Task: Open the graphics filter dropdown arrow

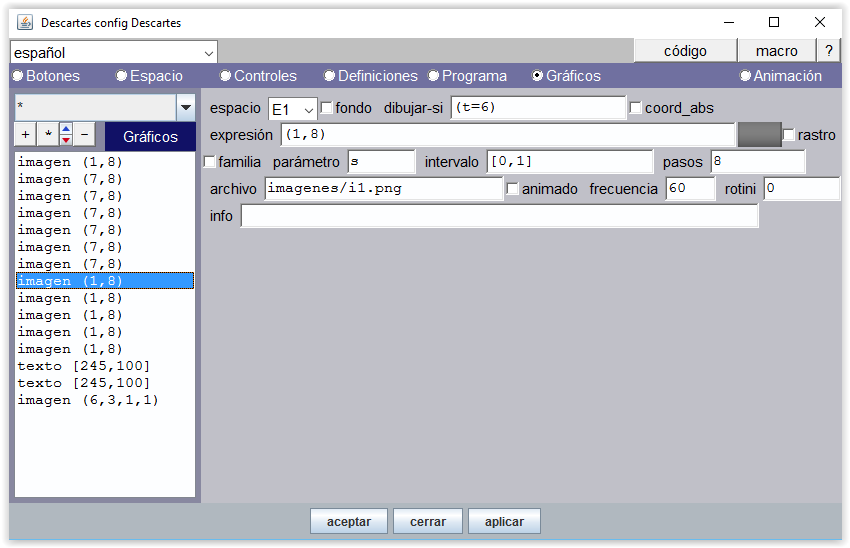Action: 185,107
